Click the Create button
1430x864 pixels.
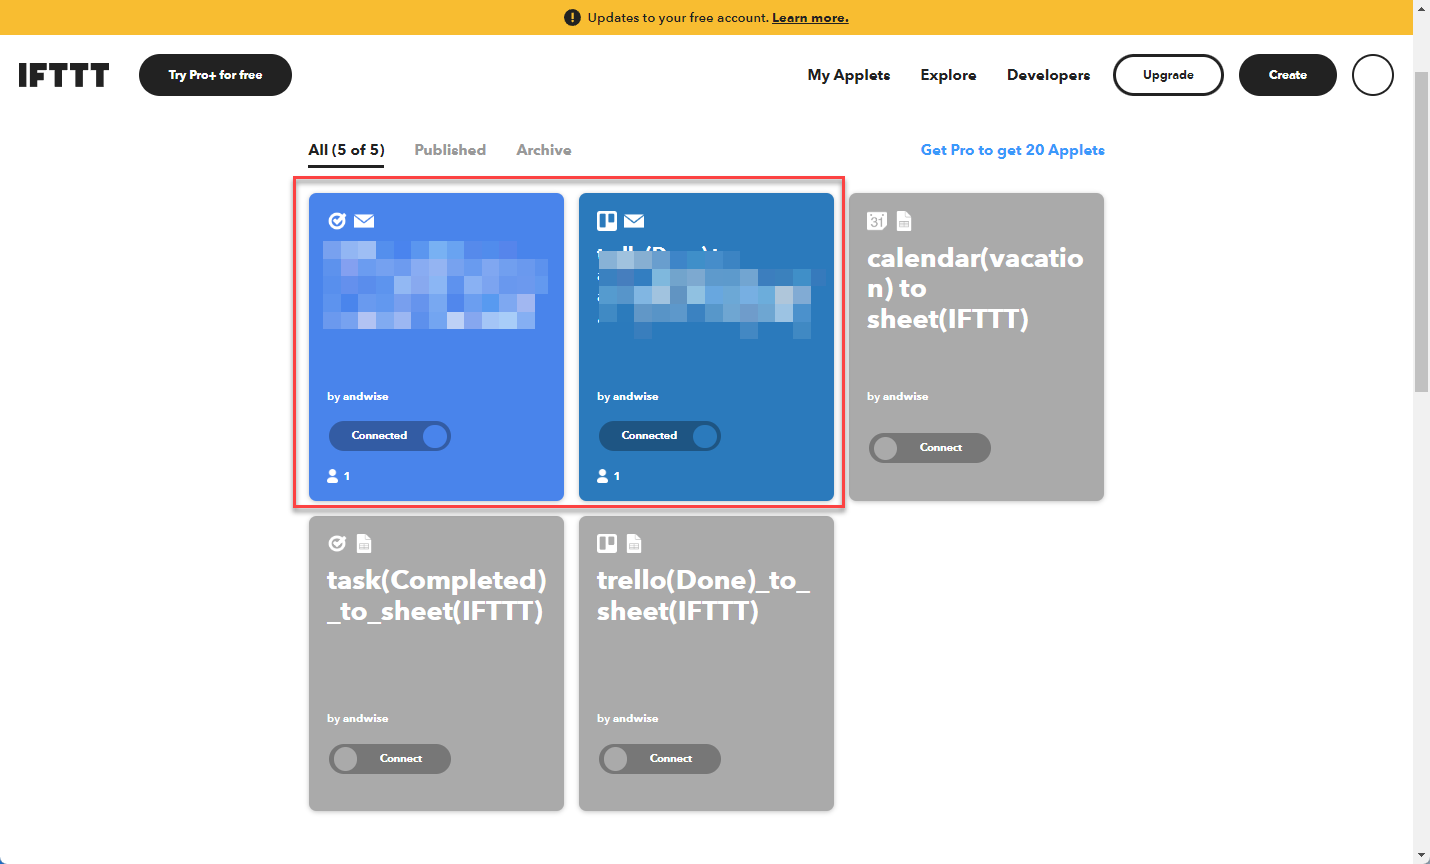click(1288, 75)
